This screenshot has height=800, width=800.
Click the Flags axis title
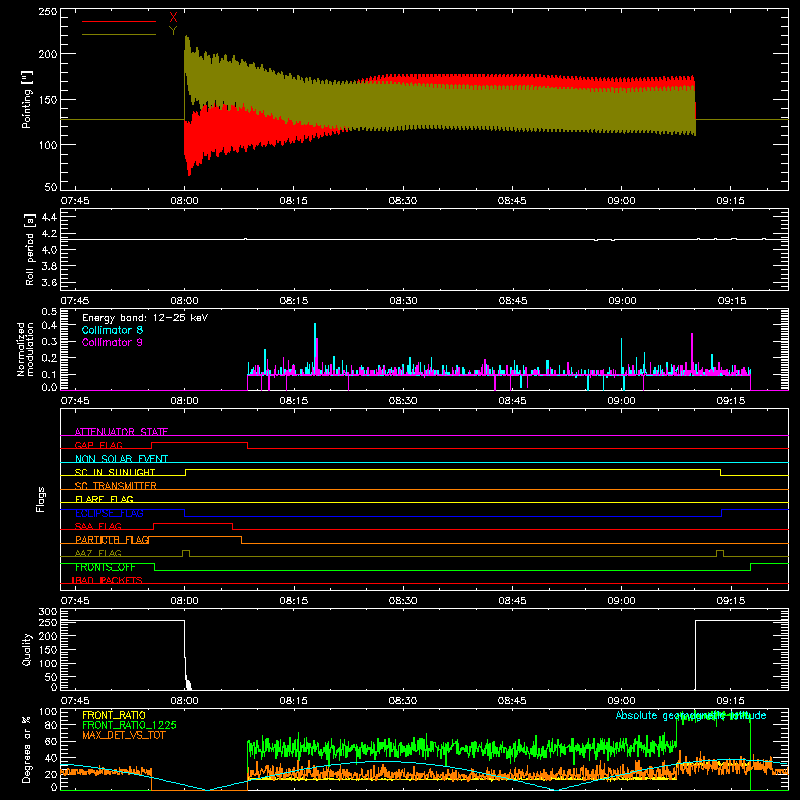41,499
